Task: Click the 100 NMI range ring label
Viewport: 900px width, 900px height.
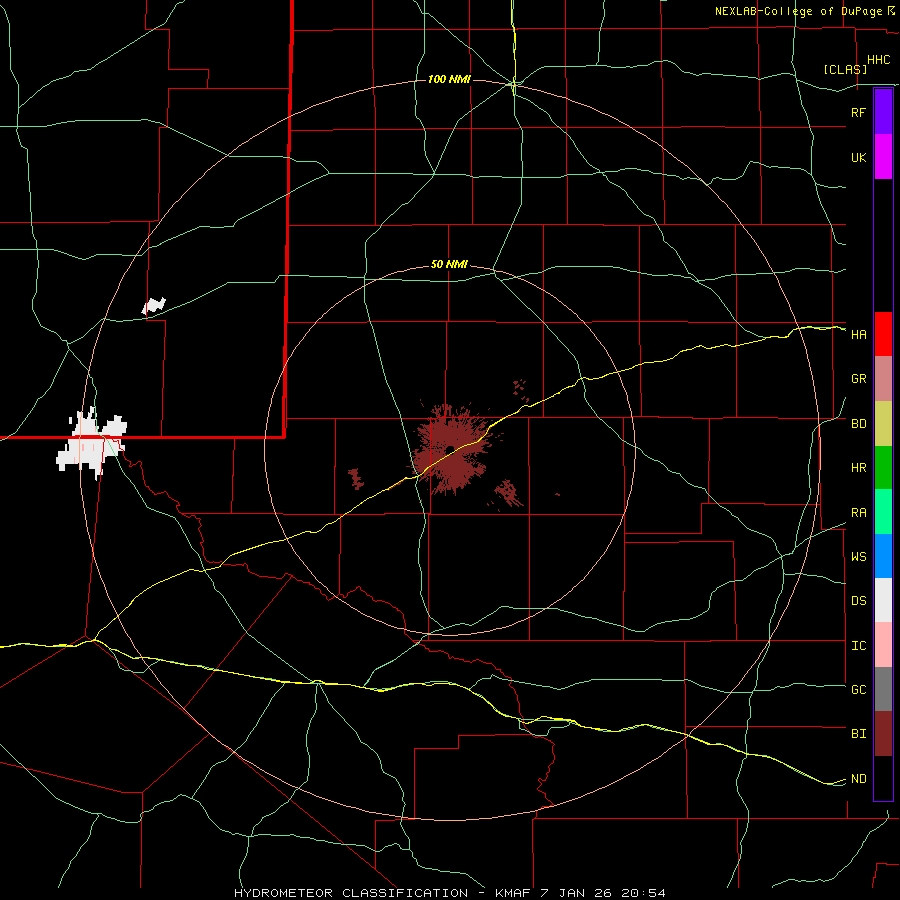Action: point(449,79)
